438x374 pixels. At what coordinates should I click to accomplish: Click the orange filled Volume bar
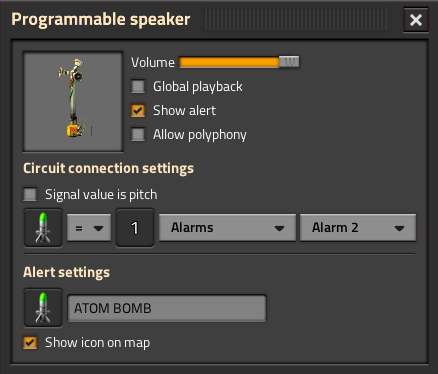click(229, 62)
